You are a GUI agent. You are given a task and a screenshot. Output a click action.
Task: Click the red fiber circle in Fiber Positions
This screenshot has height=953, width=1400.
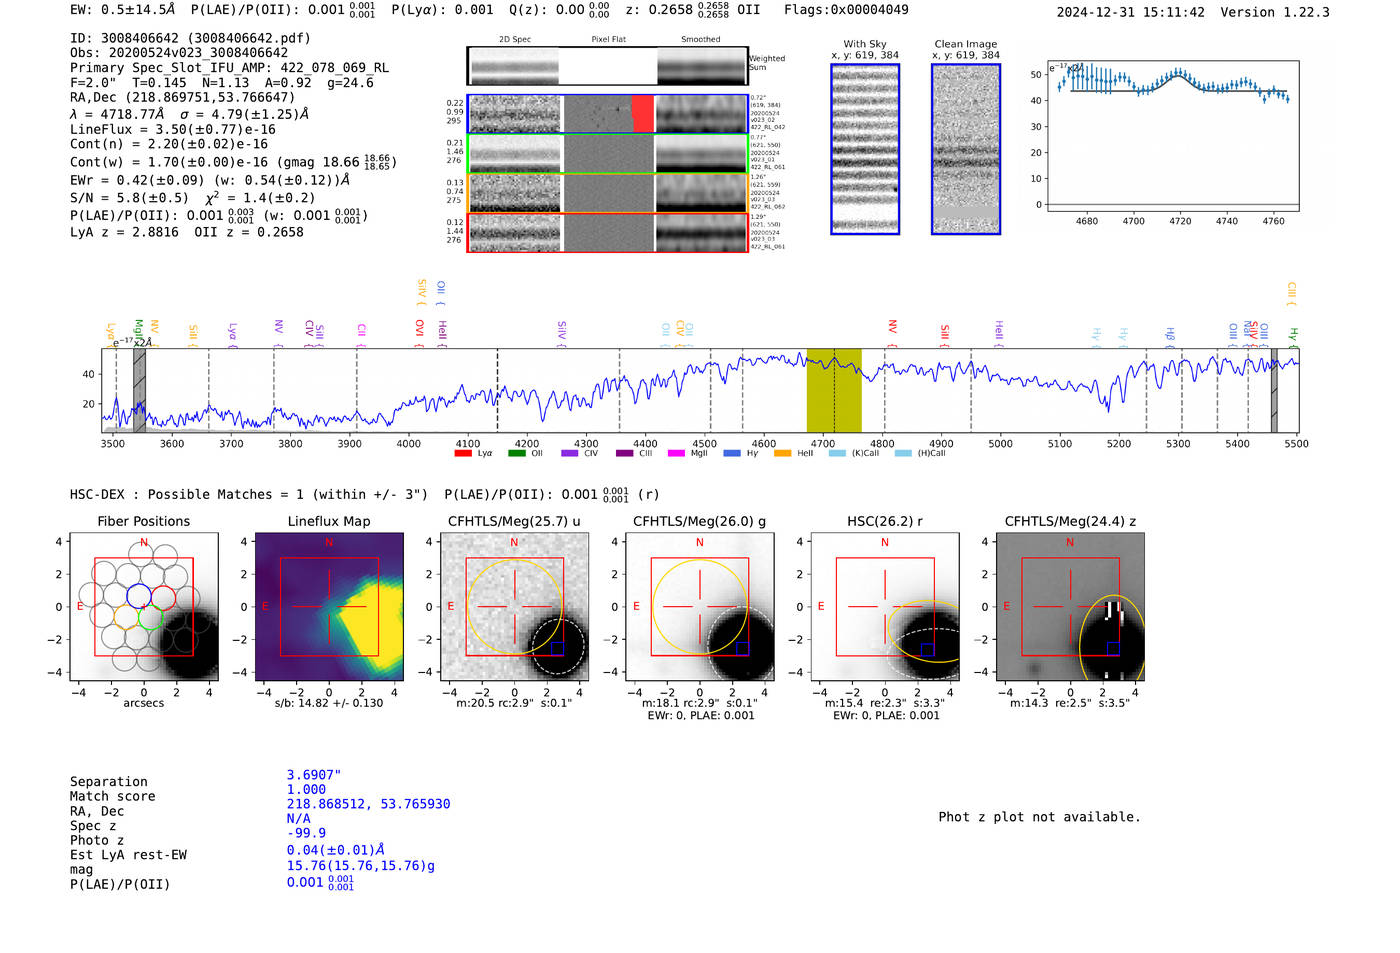click(164, 599)
